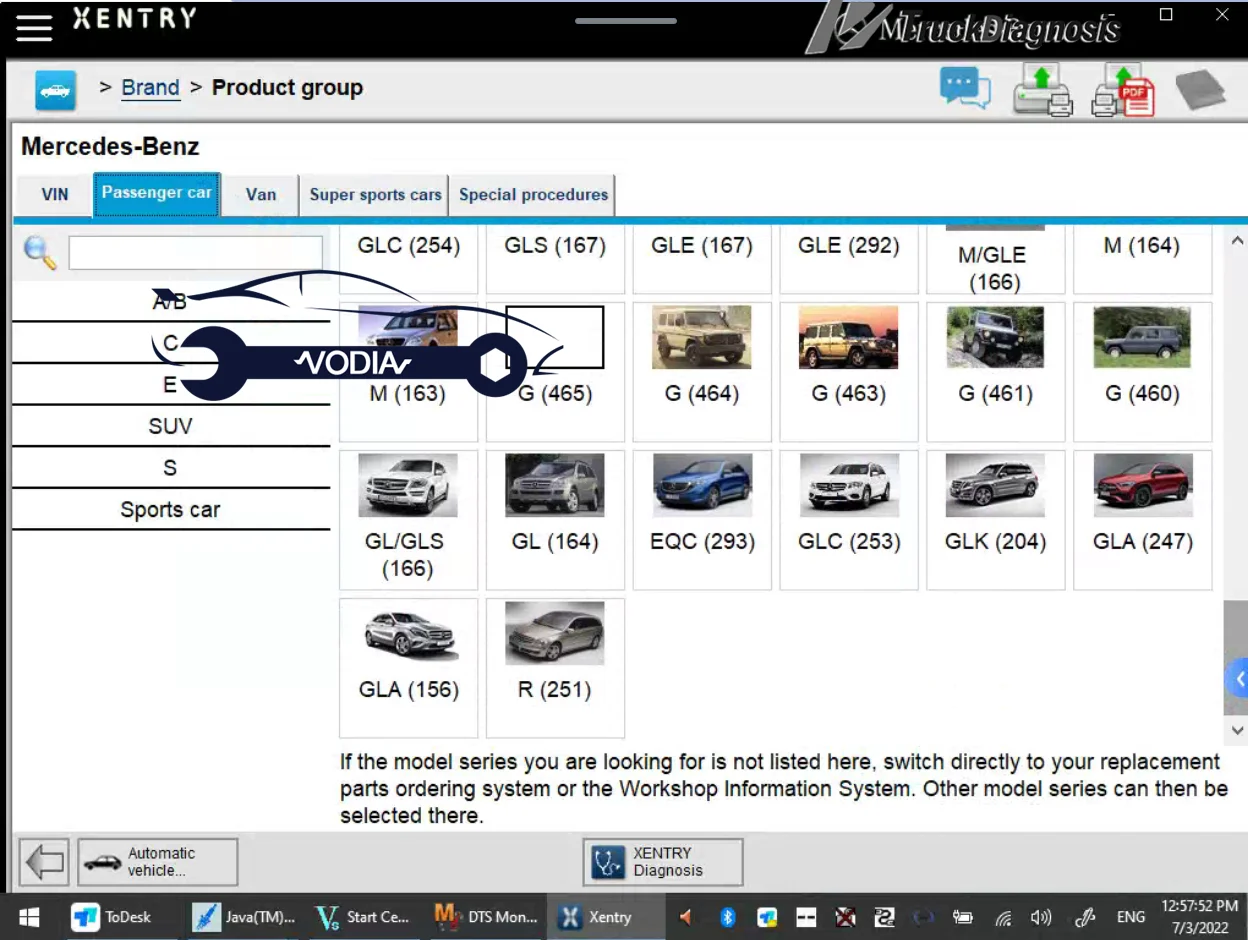This screenshot has width=1248, height=940.
Task: Select the GLK (204) model series
Action: coord(996,520)
